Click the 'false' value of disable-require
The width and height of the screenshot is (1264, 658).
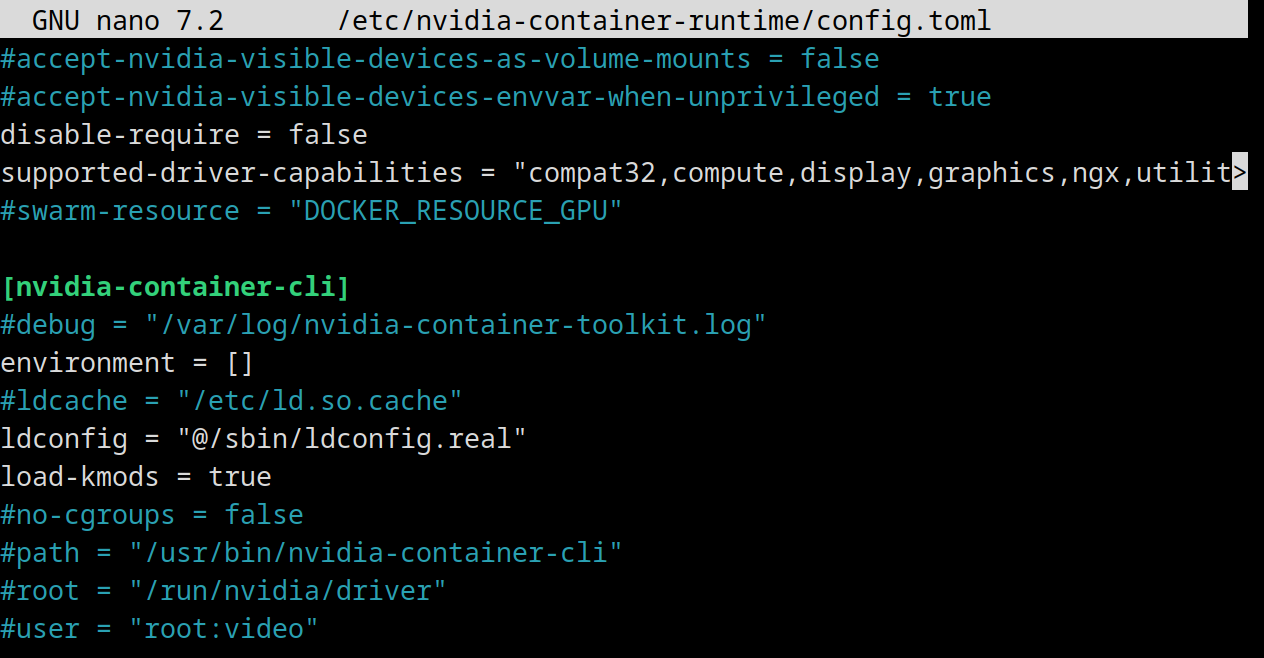(x=328, y=135)
